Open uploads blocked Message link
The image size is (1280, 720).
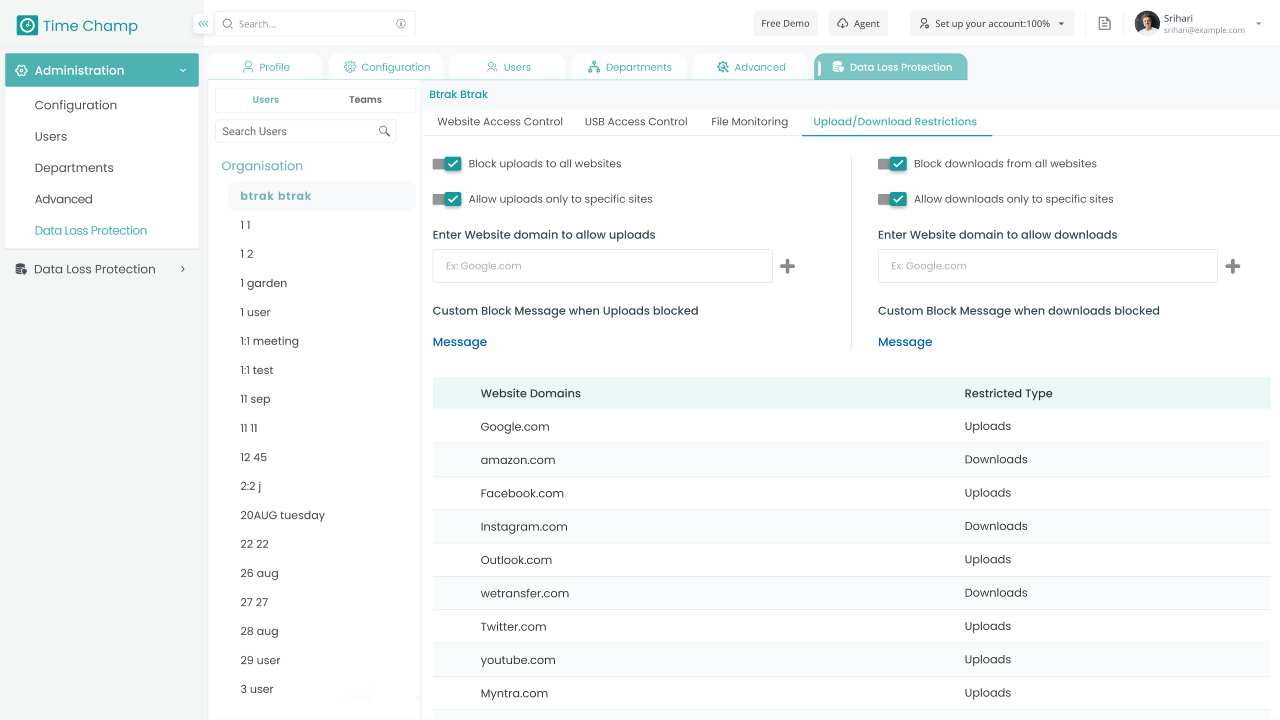[x=460, y=342]
